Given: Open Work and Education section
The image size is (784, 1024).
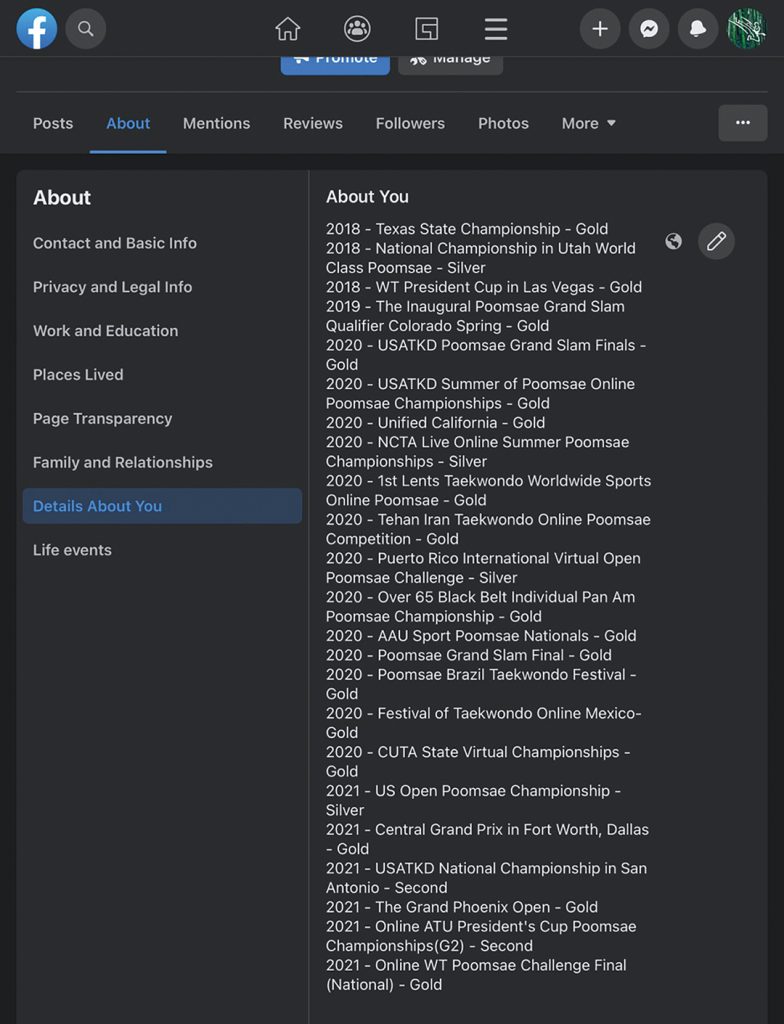Looking at the screenshot, I should [x=106, y=330].
